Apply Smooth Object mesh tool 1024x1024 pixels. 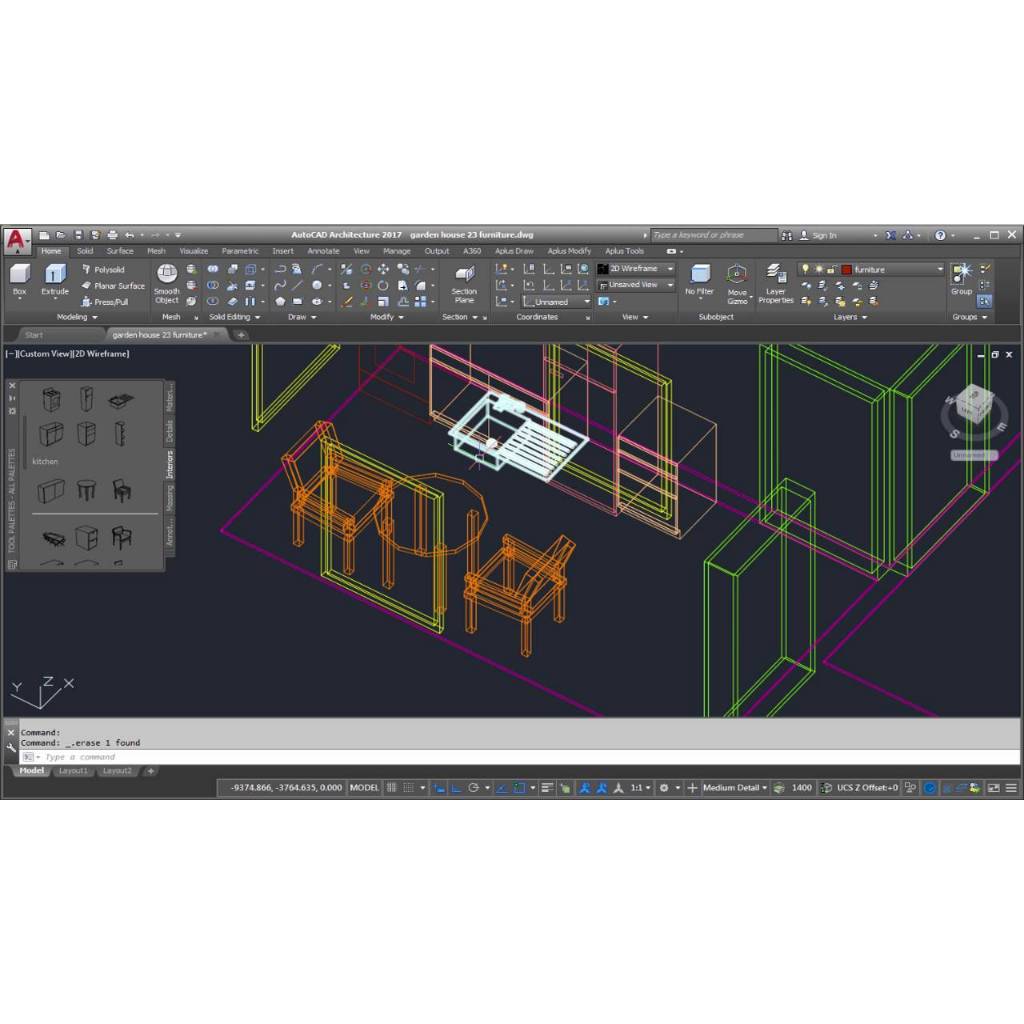pos(167,283)
